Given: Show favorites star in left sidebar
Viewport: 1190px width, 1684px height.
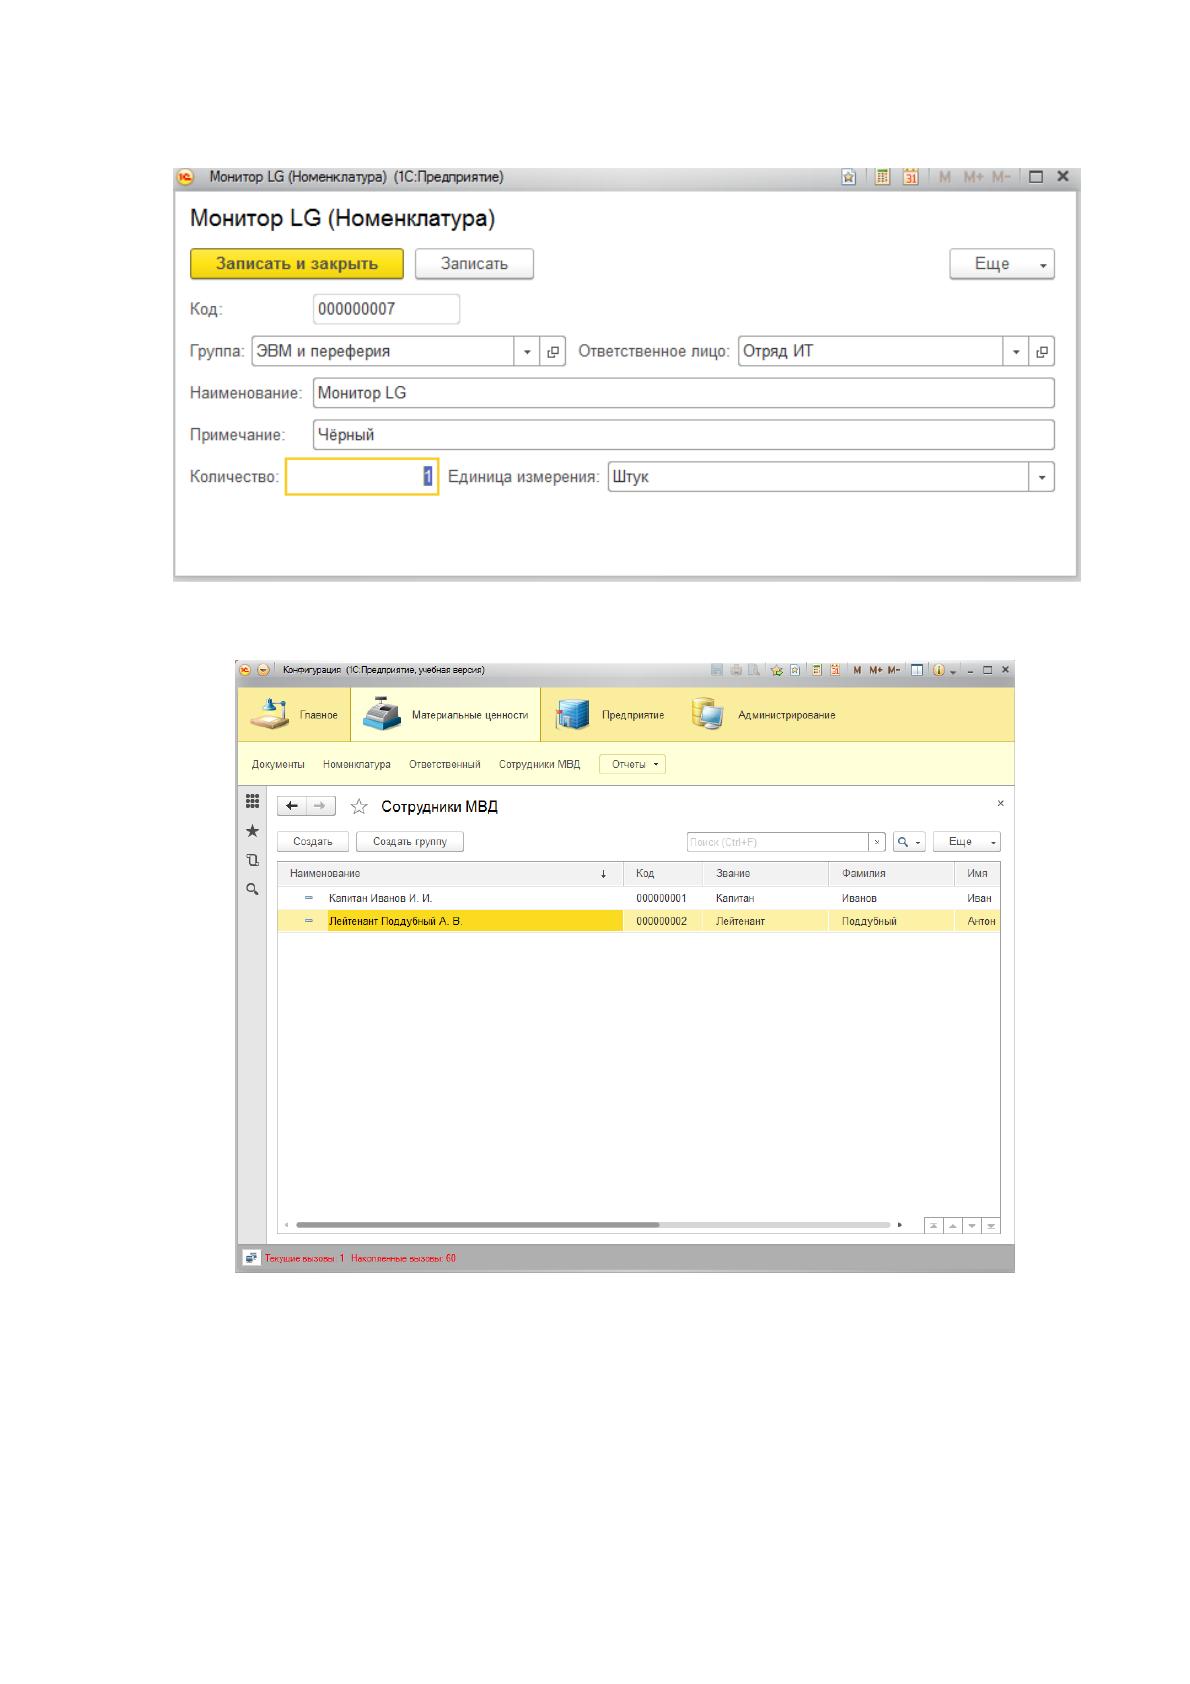Looking at the screenshot, I should click(253, 831).
